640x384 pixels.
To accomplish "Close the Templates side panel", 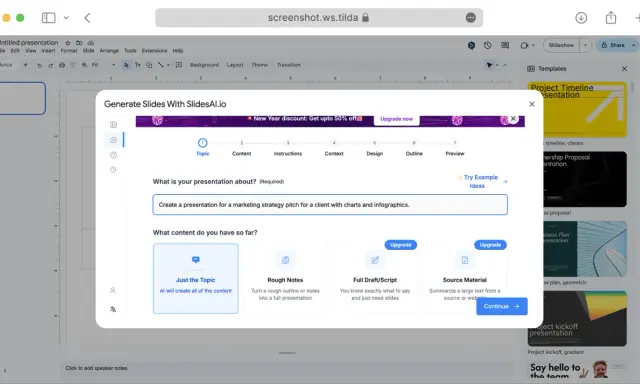I will pos(624,69).
